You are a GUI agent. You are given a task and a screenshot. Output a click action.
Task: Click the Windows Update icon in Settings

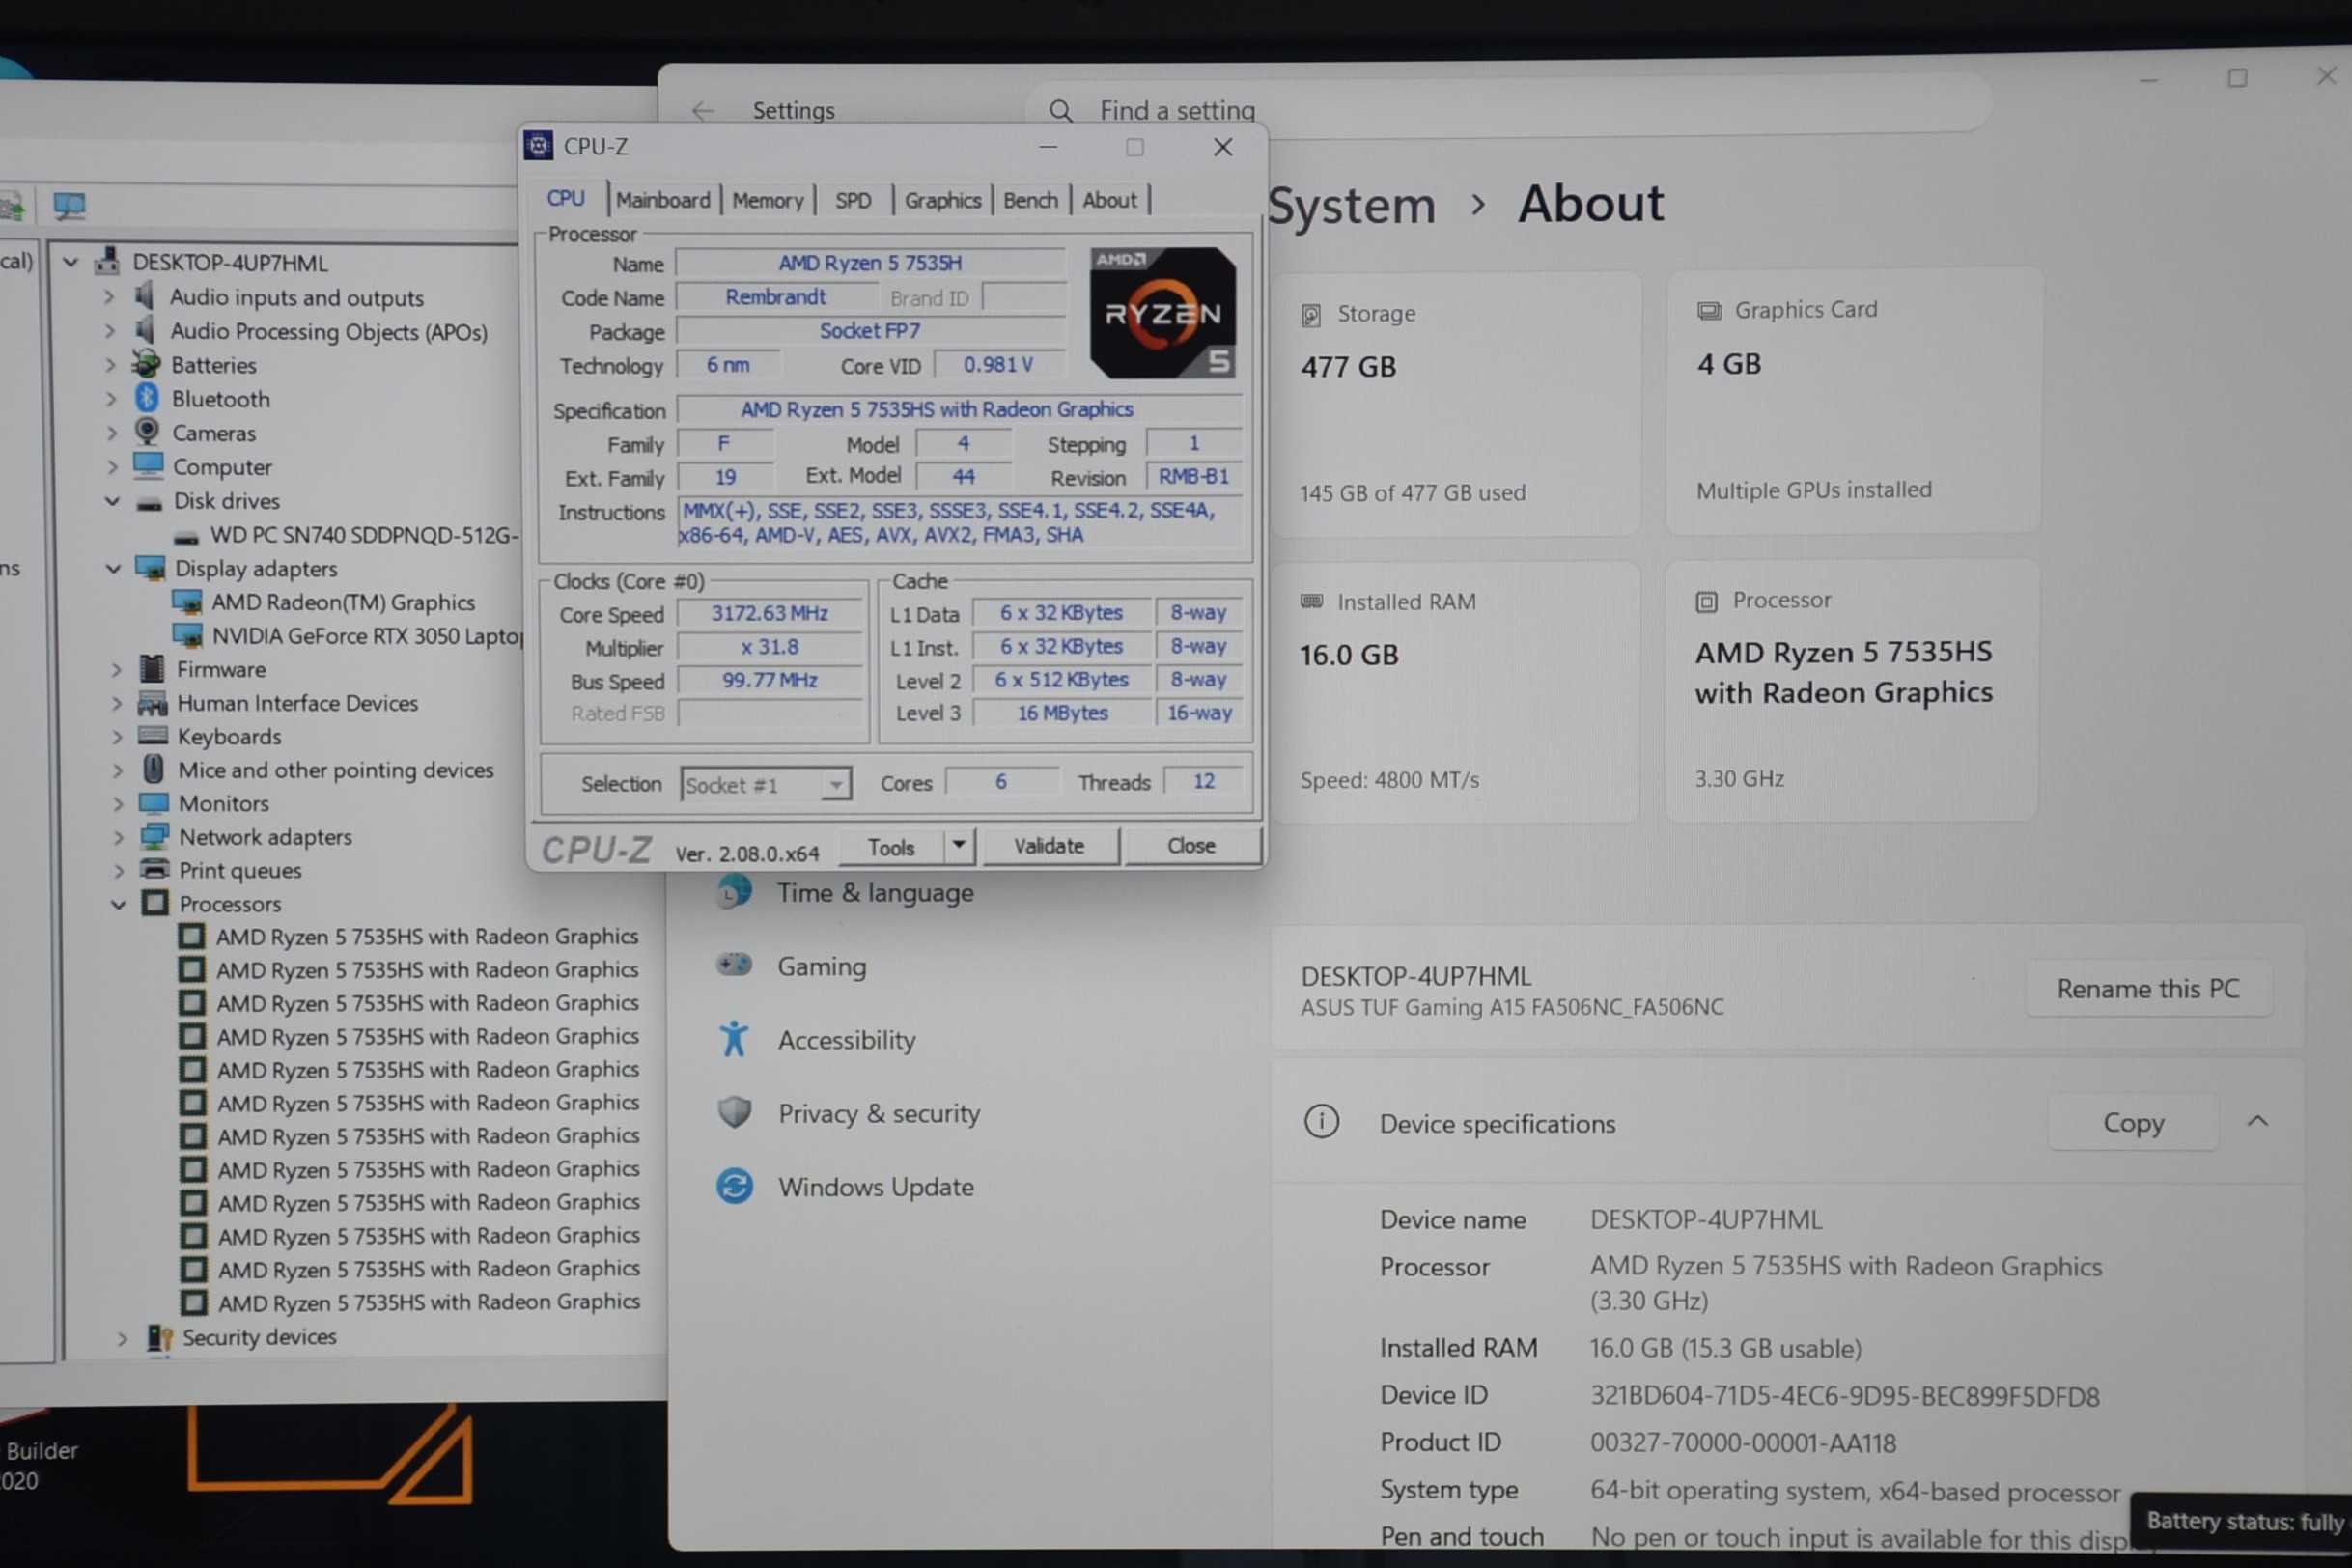[x=735, y=1186]
